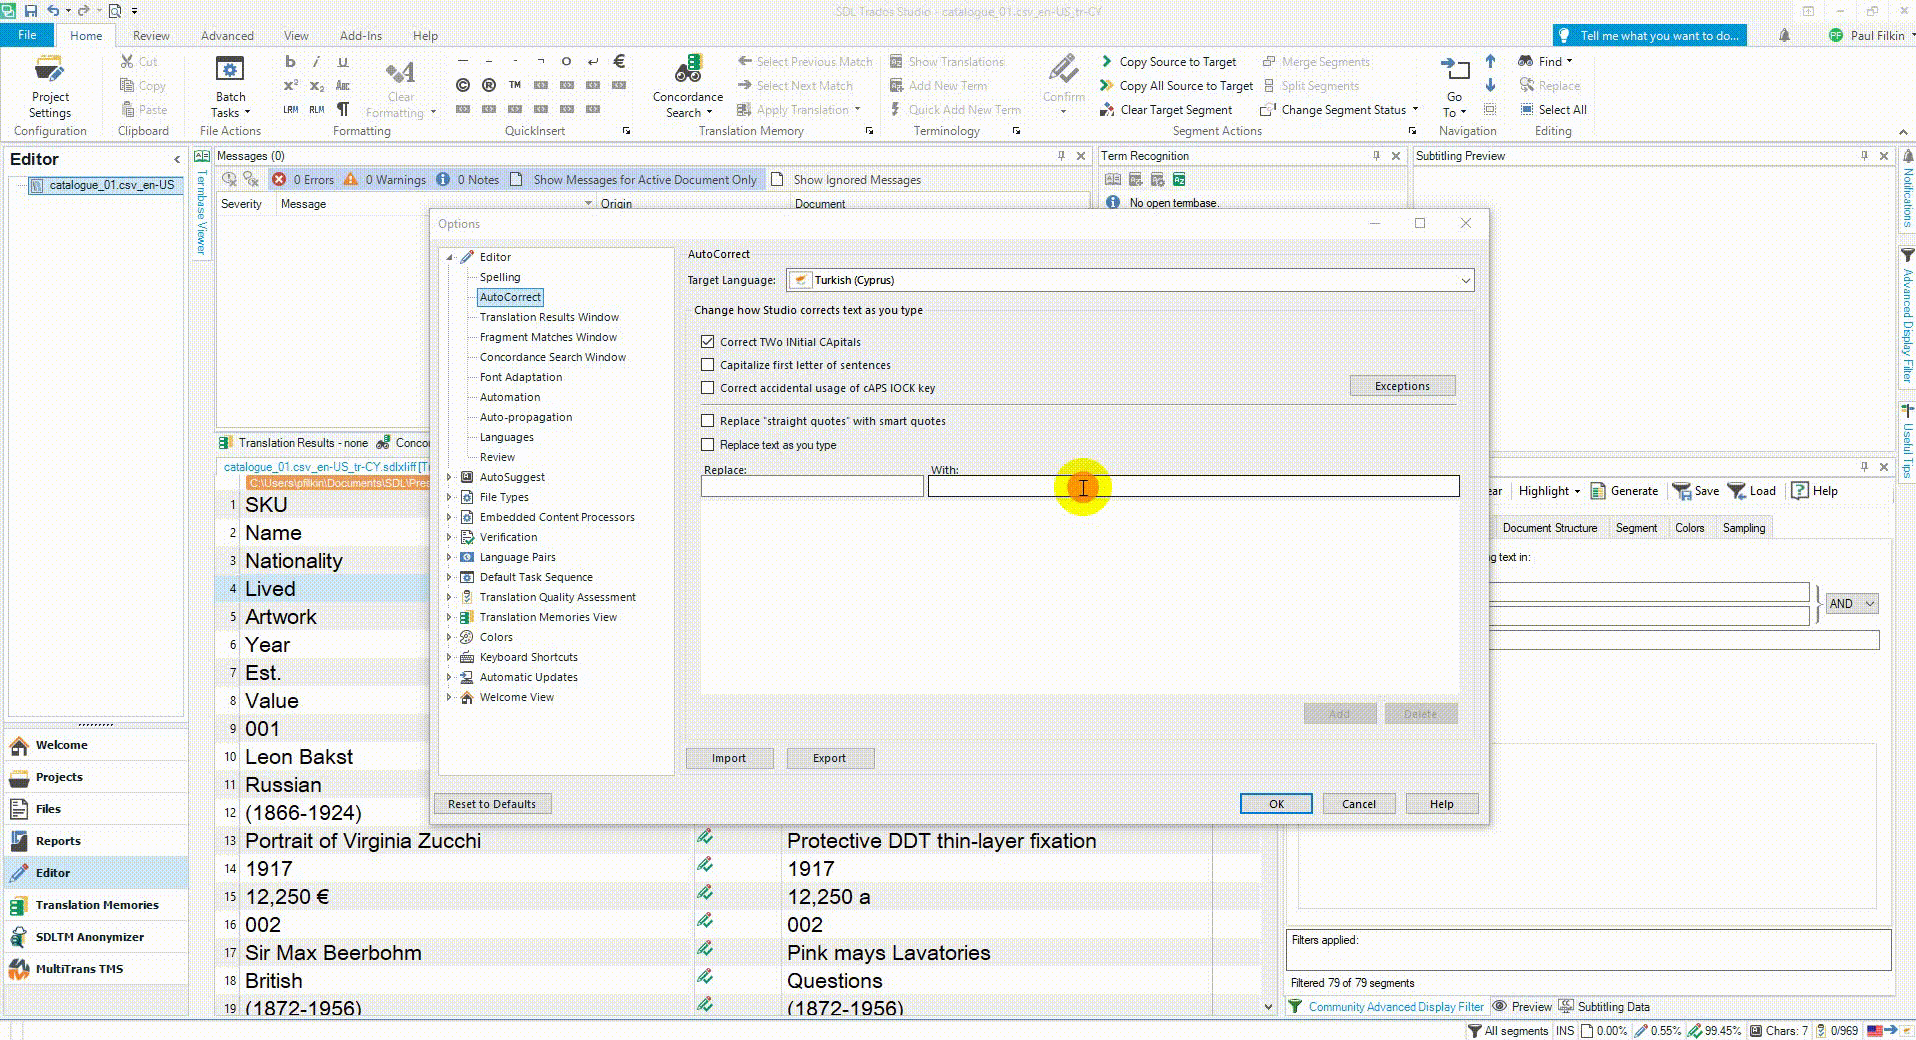Switch to the Review ribbon tab
Screen dimensions: 1916x1040
pos(150,35)
